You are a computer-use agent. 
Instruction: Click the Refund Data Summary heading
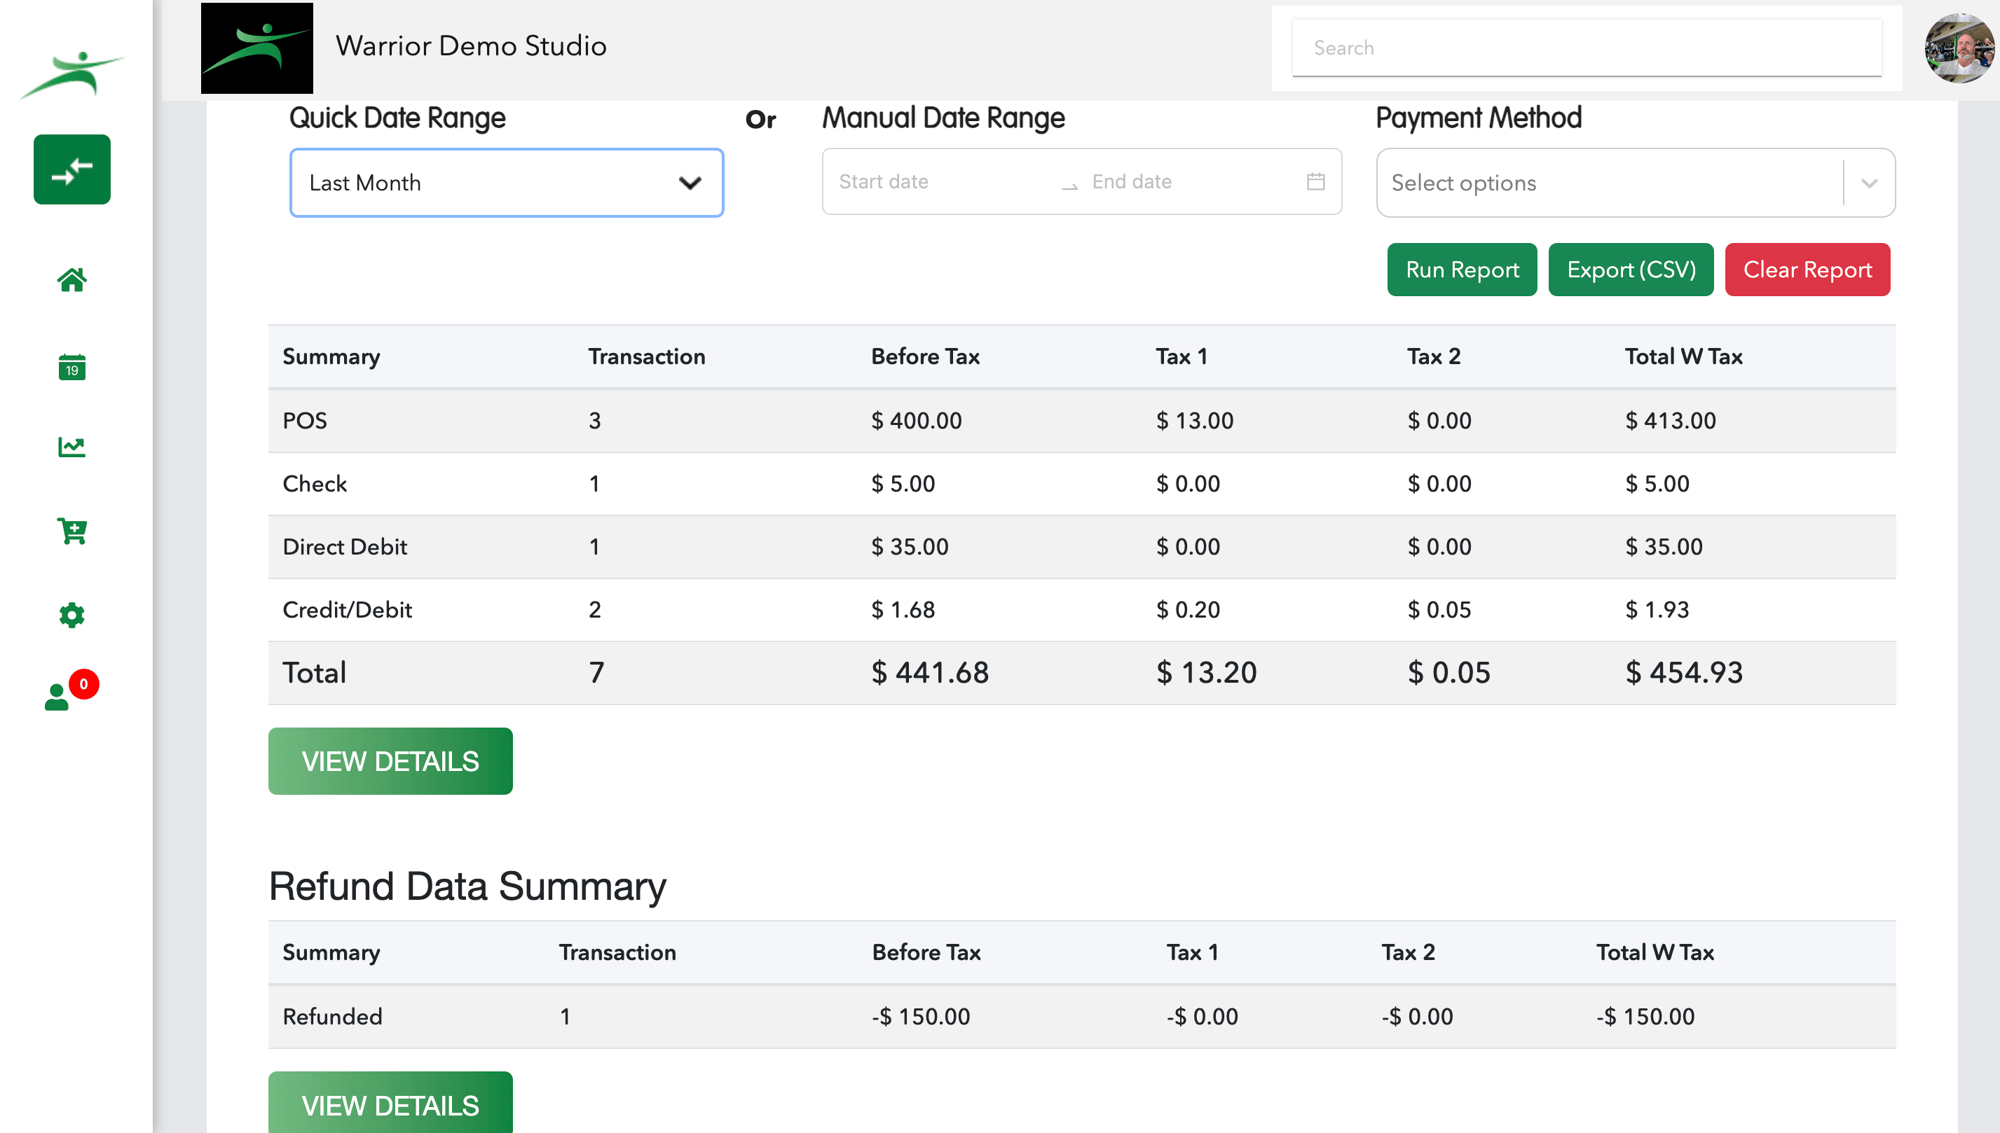pos(467,887)
